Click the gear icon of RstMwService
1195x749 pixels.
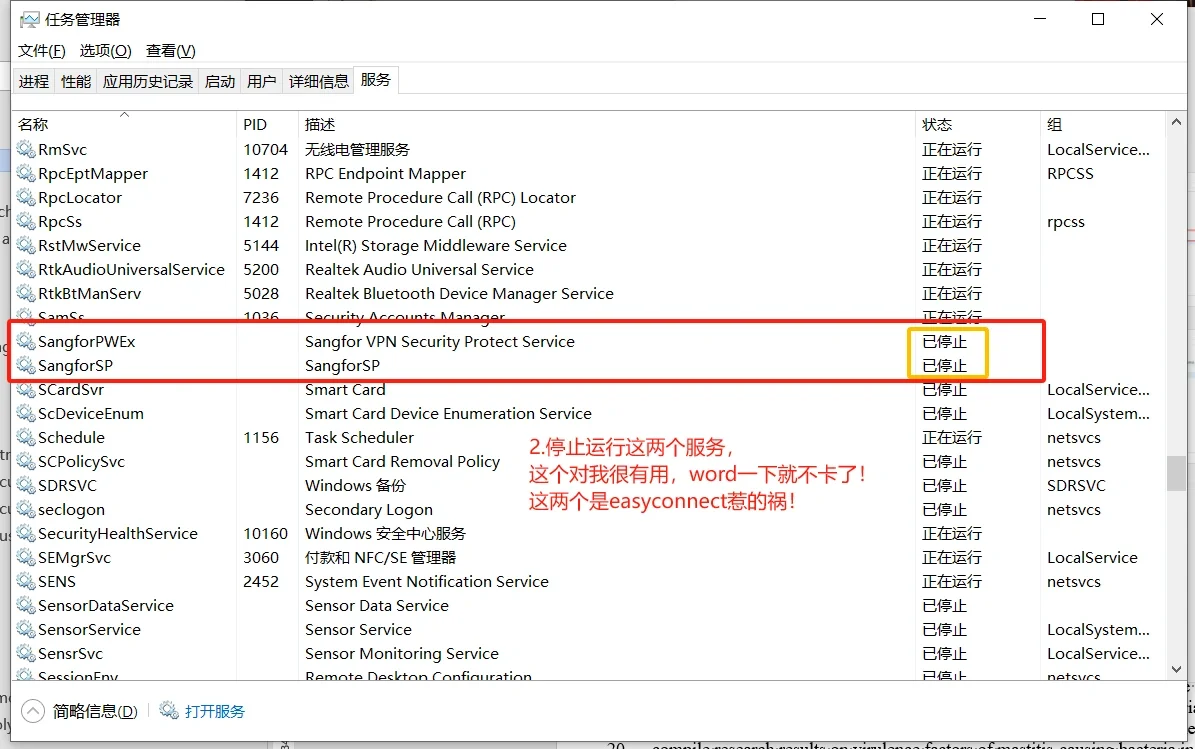coord(26,245)
